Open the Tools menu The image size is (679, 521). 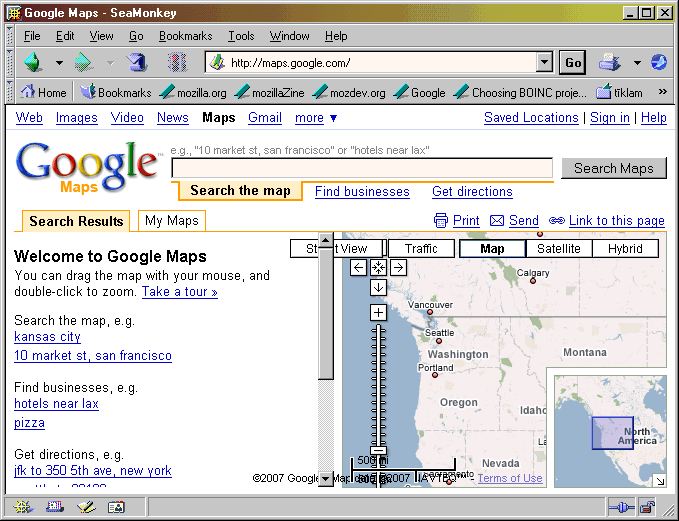[x=241, y=36]
